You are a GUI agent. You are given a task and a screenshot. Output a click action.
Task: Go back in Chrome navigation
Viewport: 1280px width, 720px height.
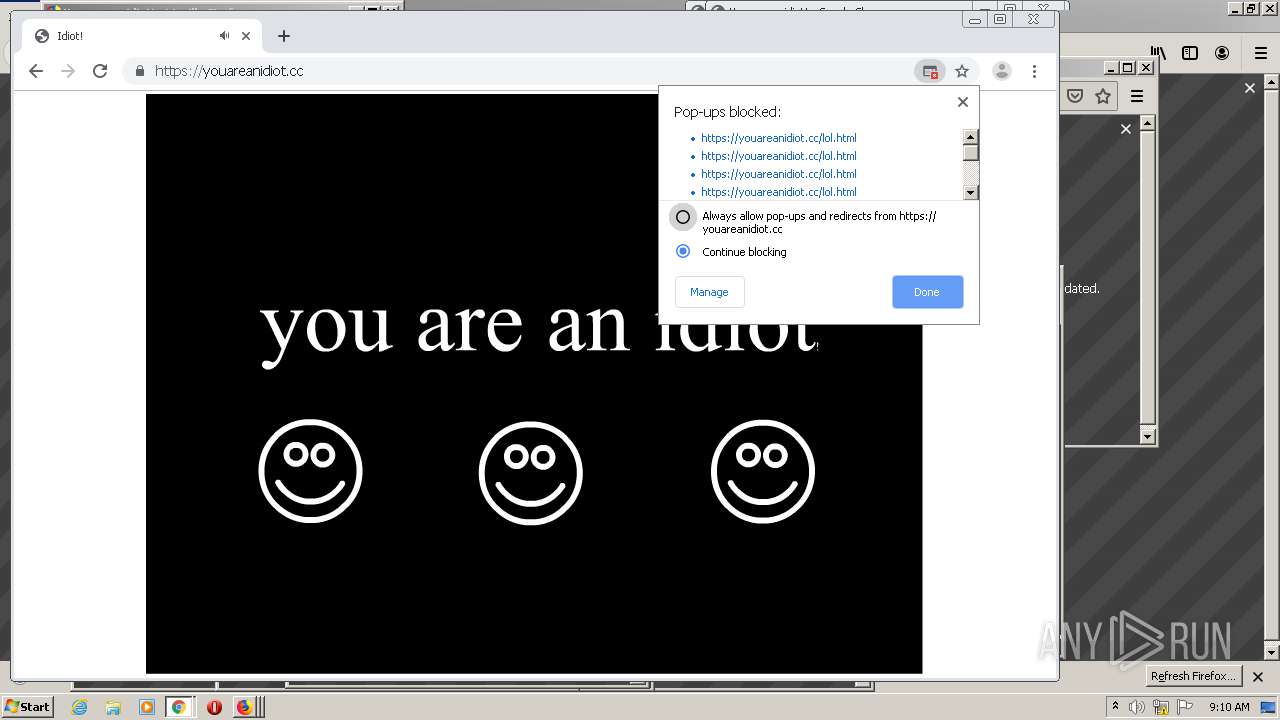[36, 71]
